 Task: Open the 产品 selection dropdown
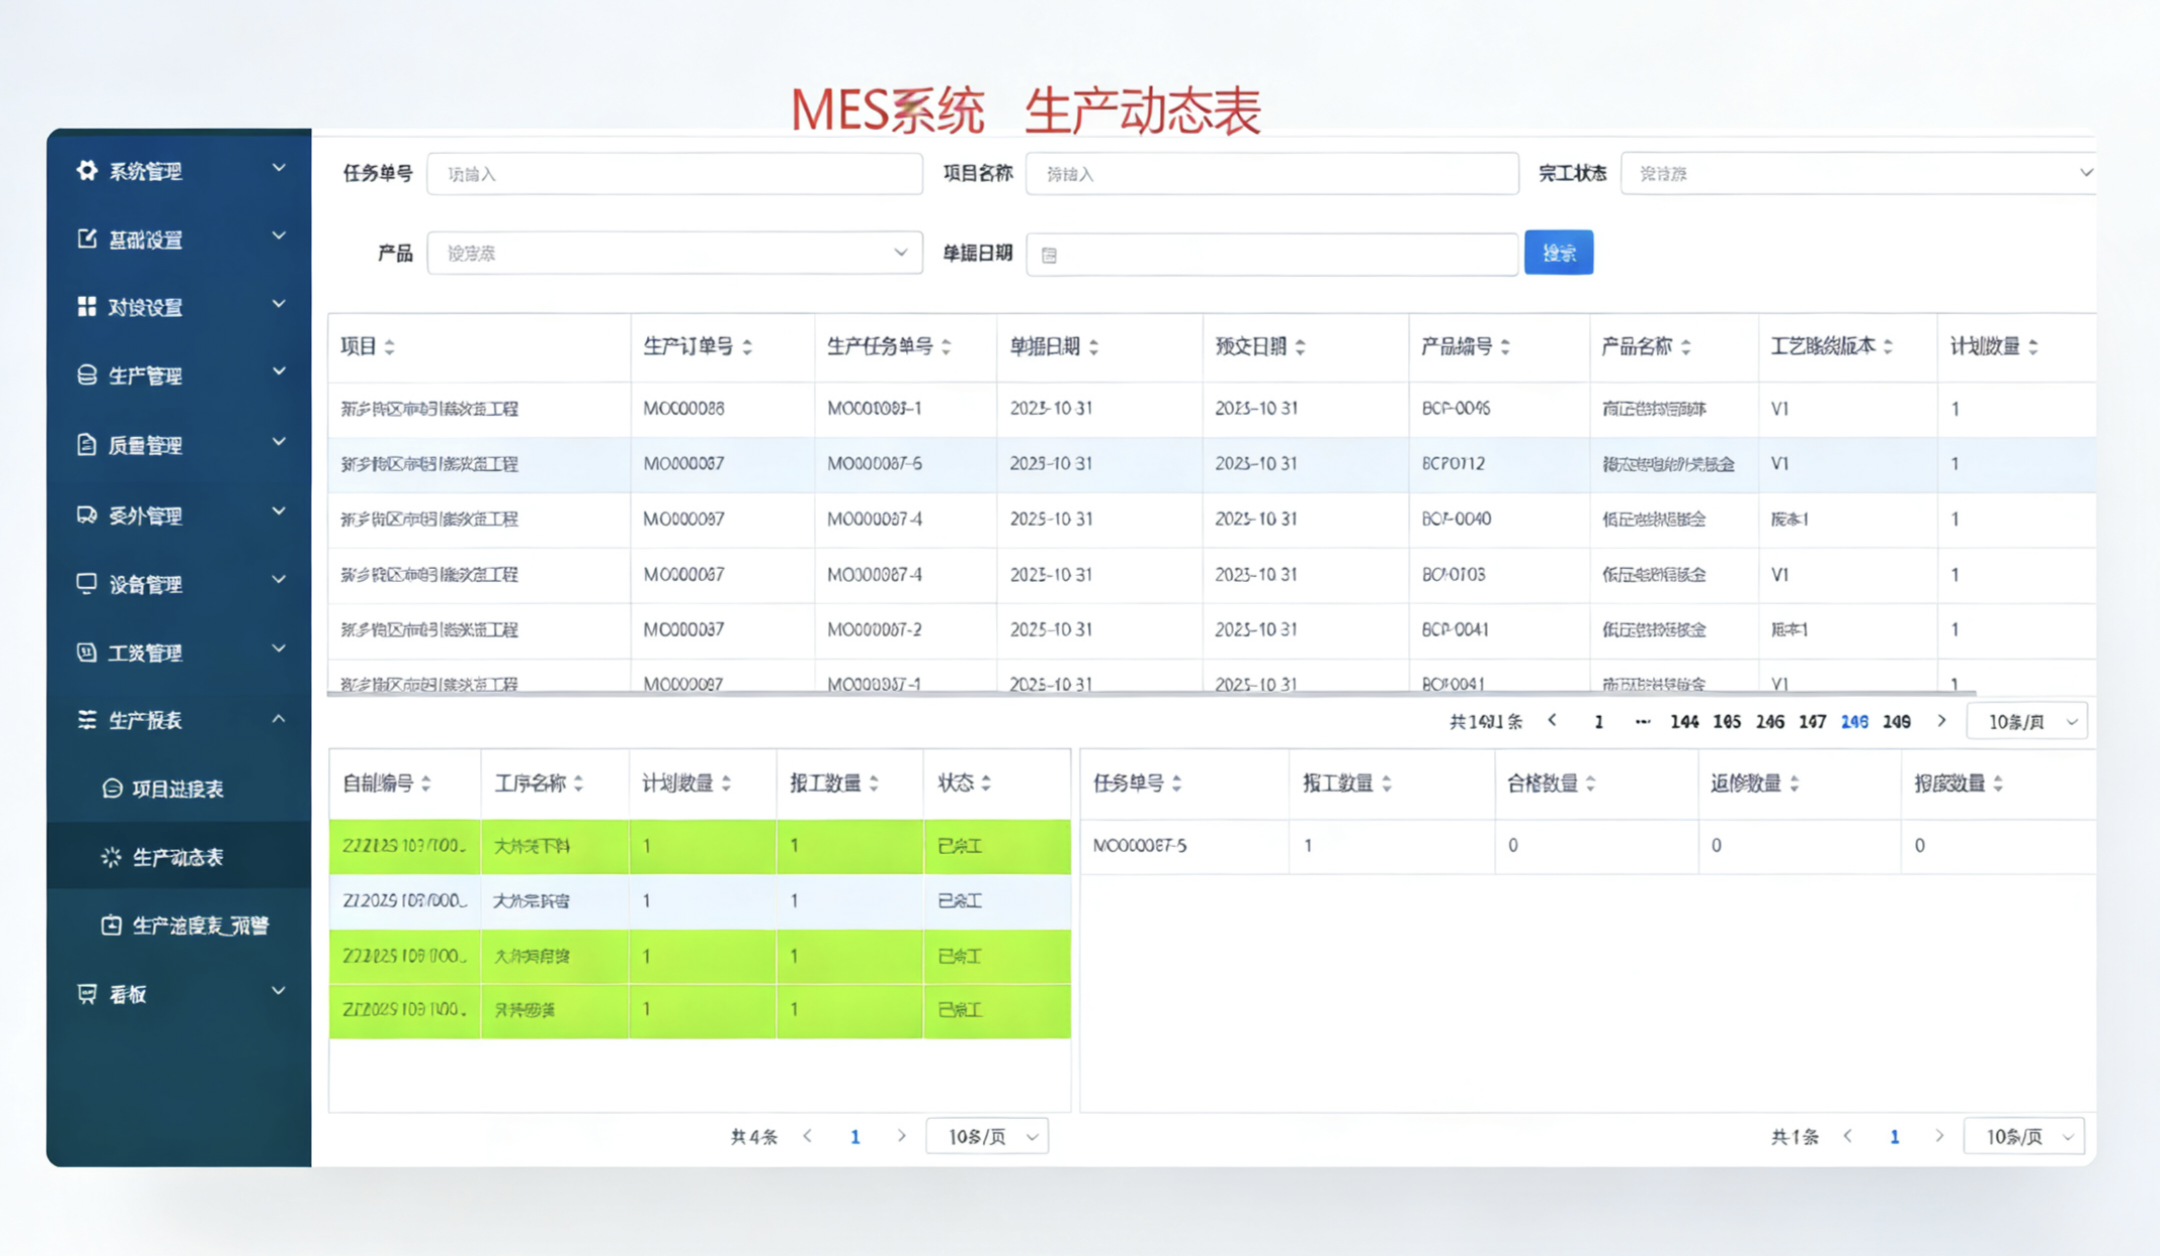[674, 253]
